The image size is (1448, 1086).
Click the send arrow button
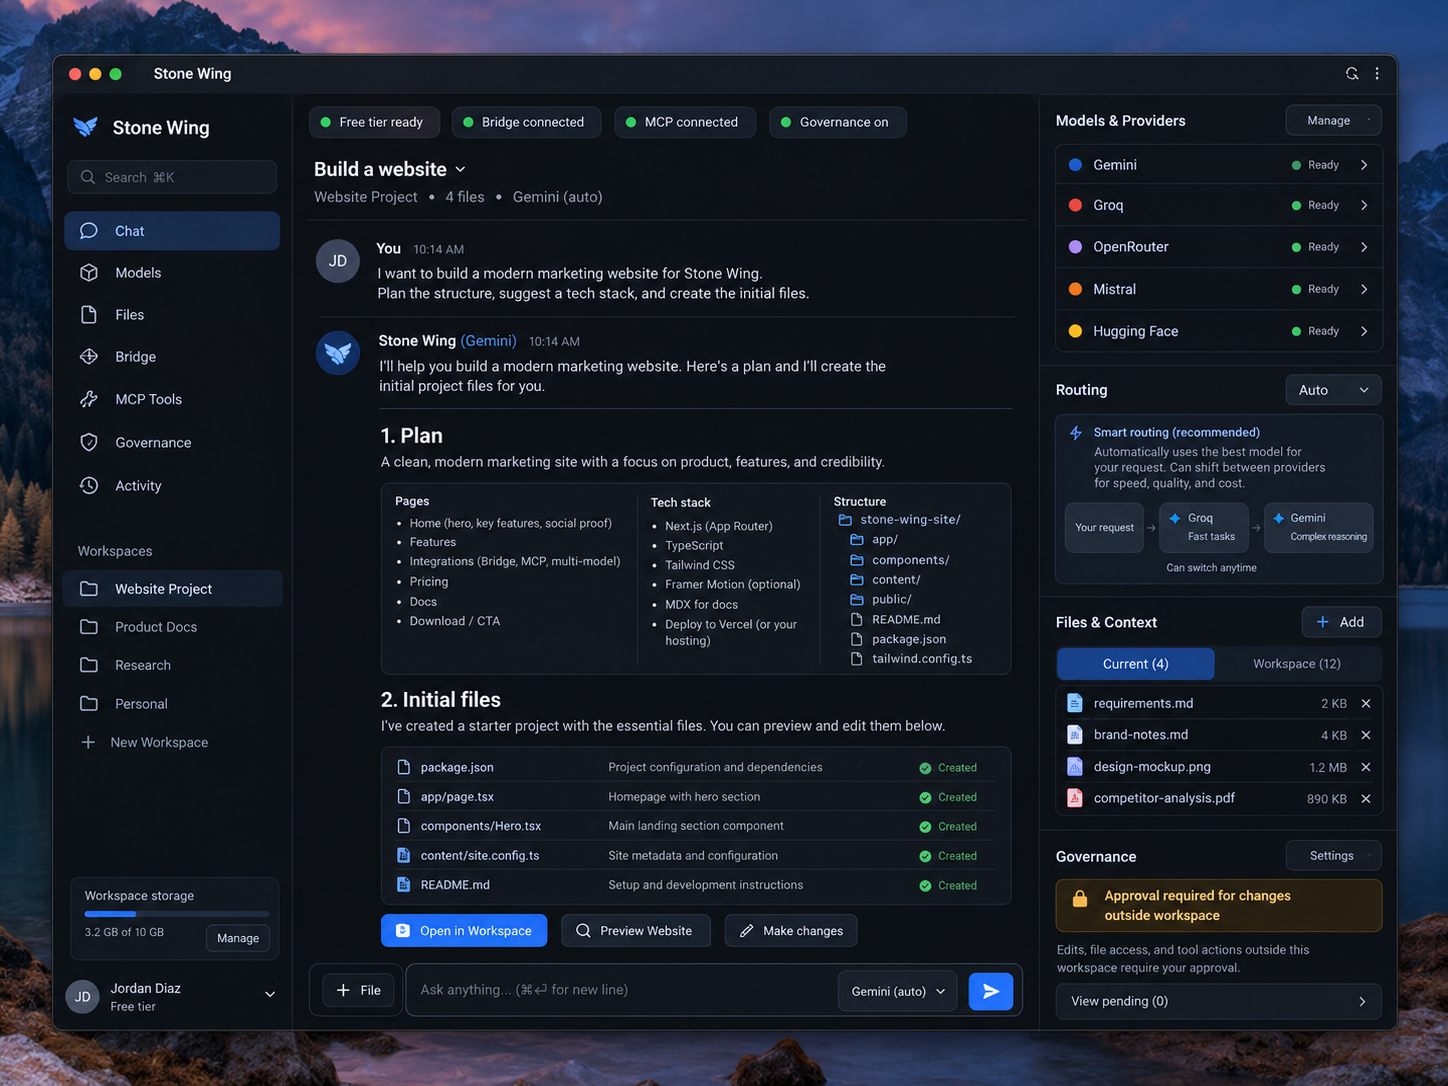990,991
